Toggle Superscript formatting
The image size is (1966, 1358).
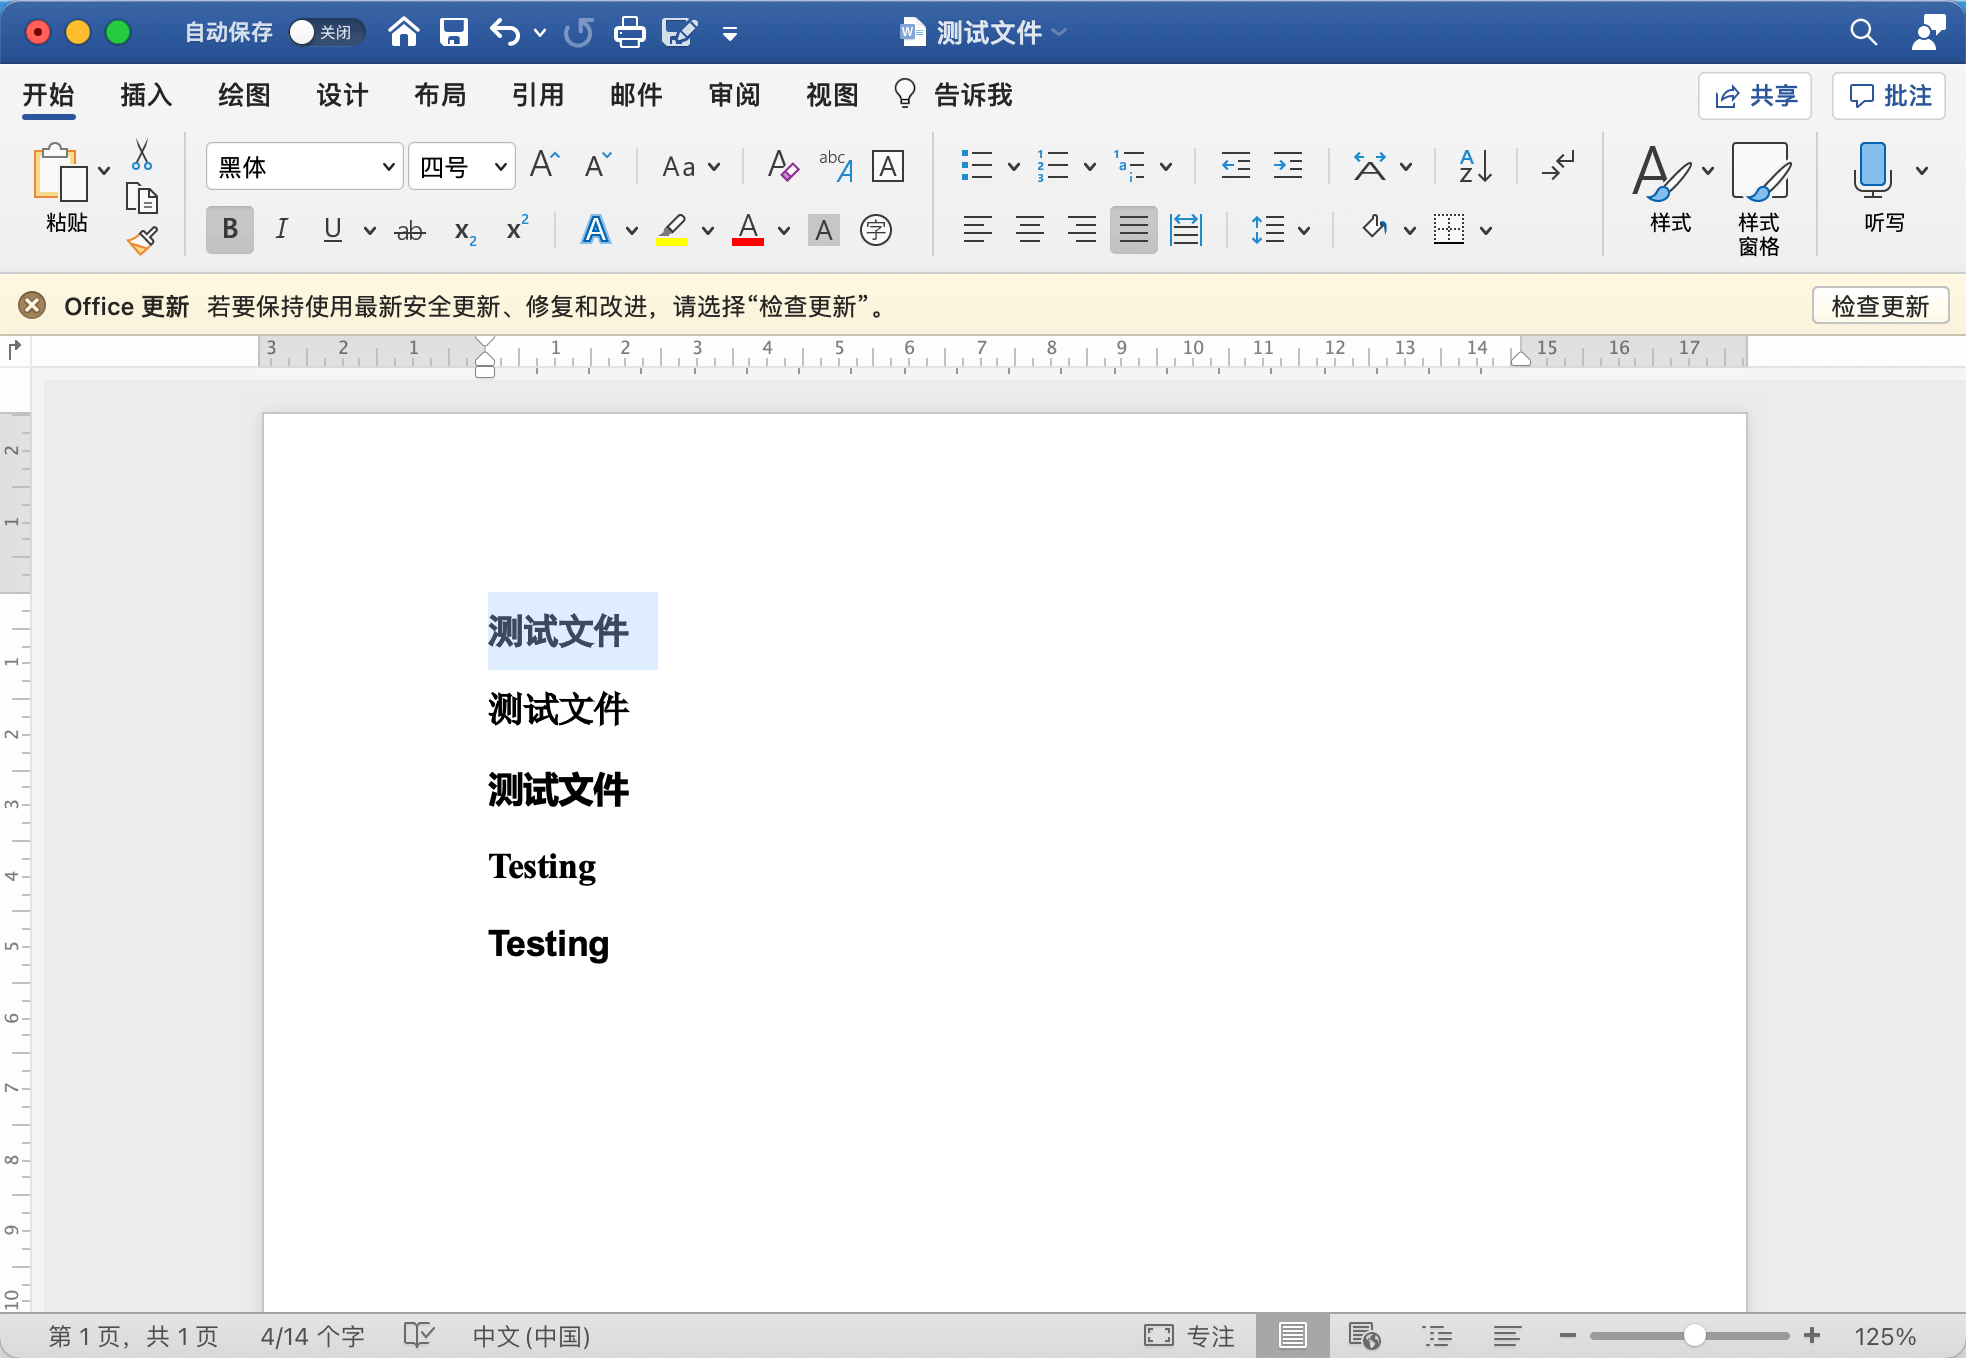[x=517, y=228]
